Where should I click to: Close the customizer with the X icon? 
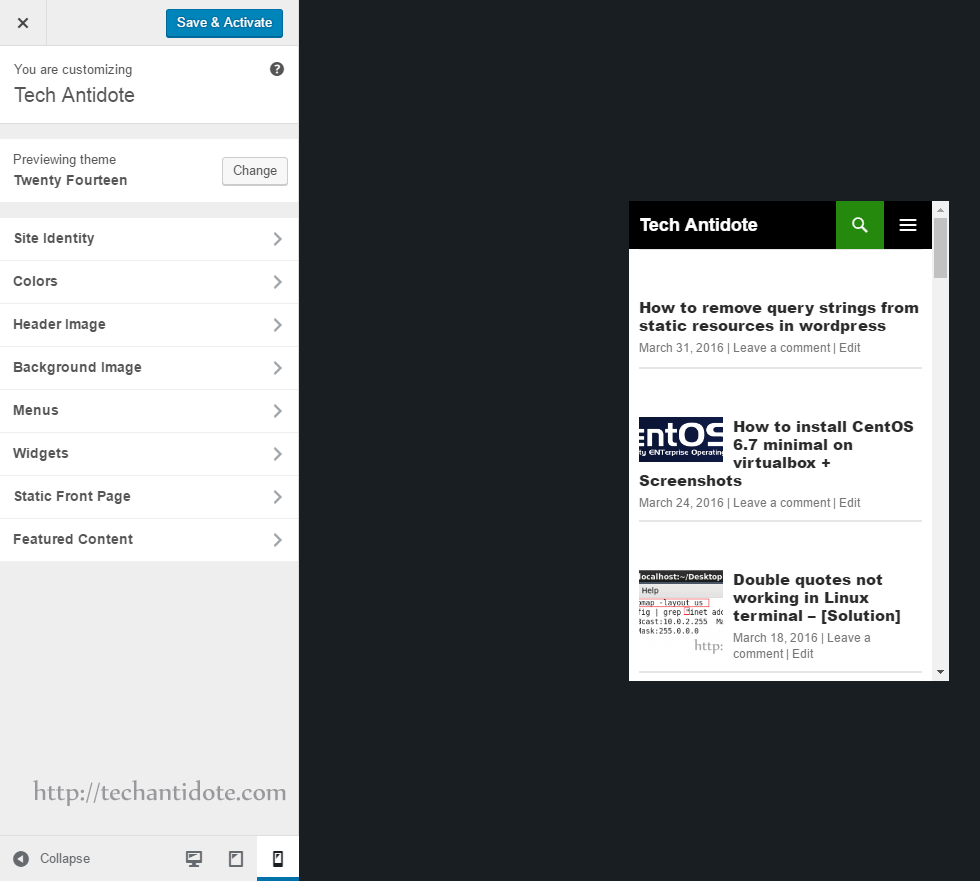pyautogui.click(x=23, y=23)
